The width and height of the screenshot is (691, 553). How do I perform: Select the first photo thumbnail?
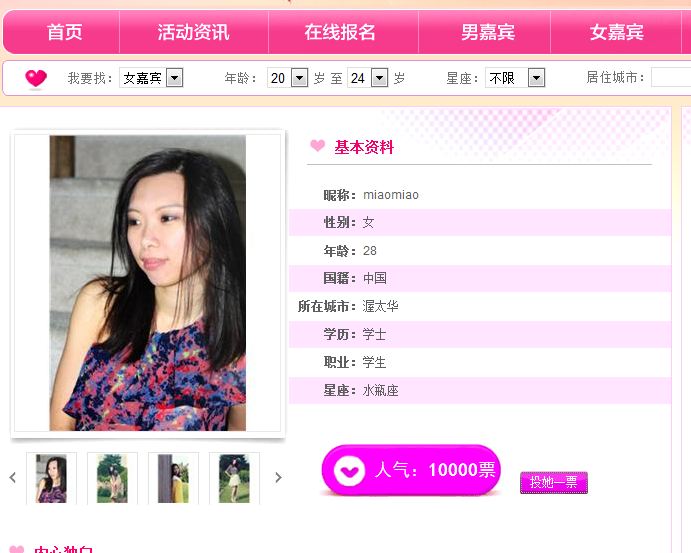pos(51,478)
